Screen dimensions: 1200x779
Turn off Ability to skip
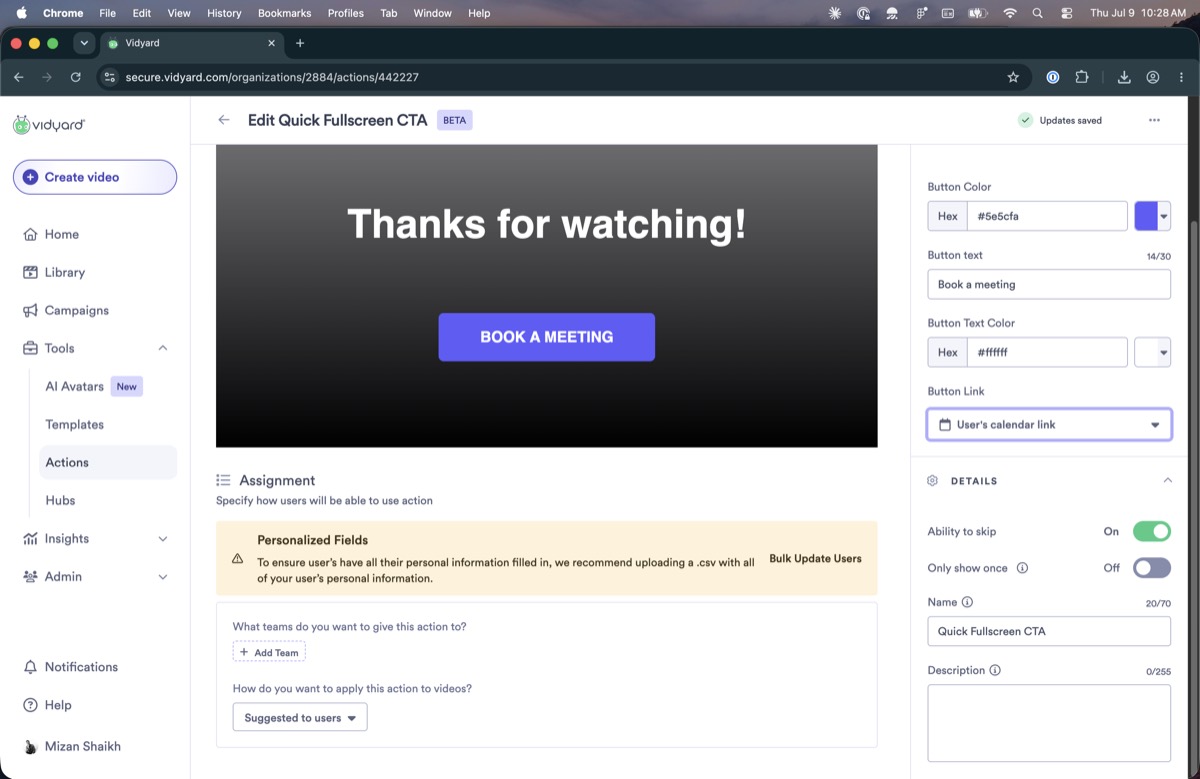click(1151, 531)
